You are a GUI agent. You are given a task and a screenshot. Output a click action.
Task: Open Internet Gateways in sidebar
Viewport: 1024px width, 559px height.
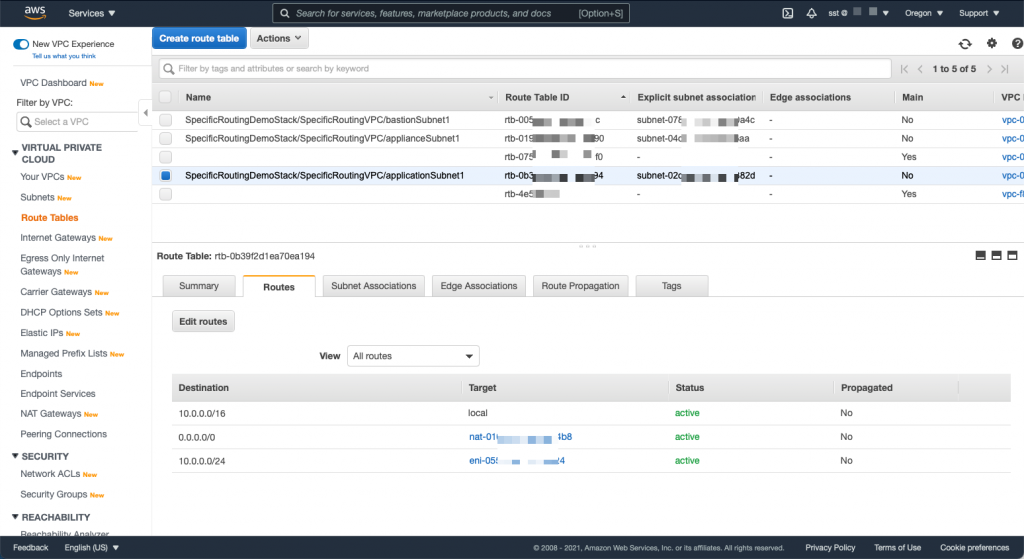point(58,238)
